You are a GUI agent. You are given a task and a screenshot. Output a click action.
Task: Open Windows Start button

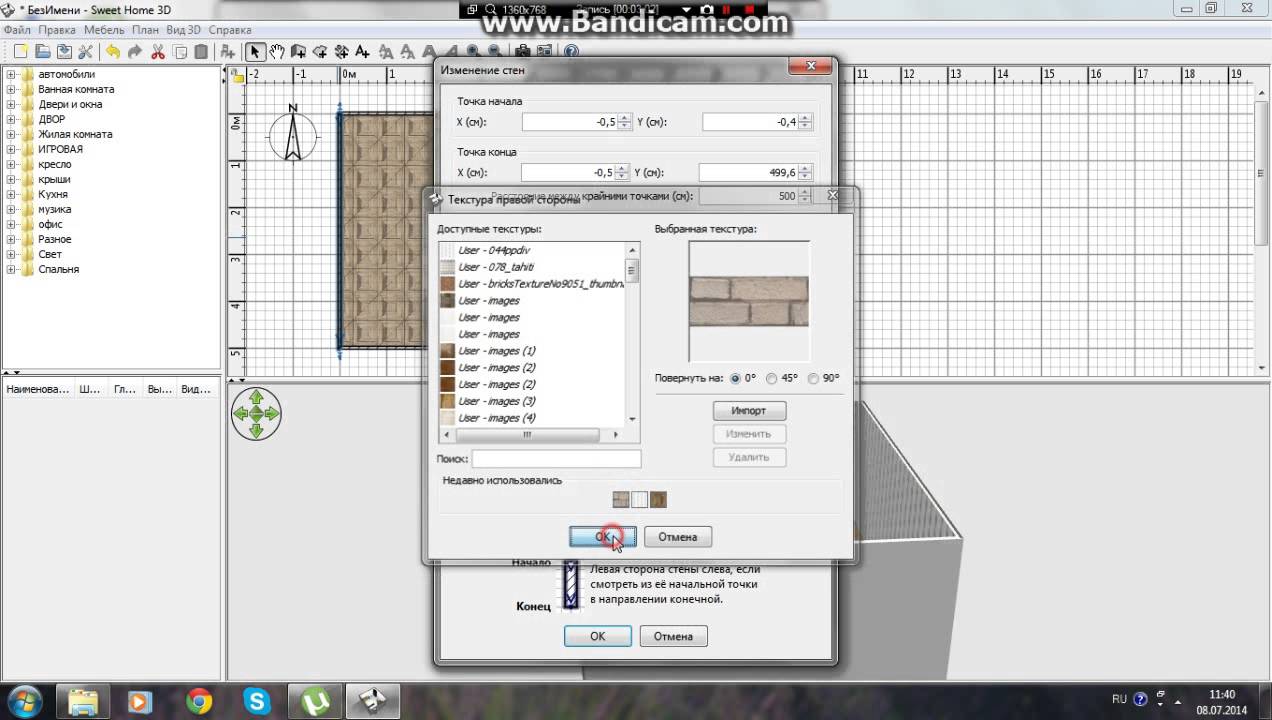[x=24, y=700]
